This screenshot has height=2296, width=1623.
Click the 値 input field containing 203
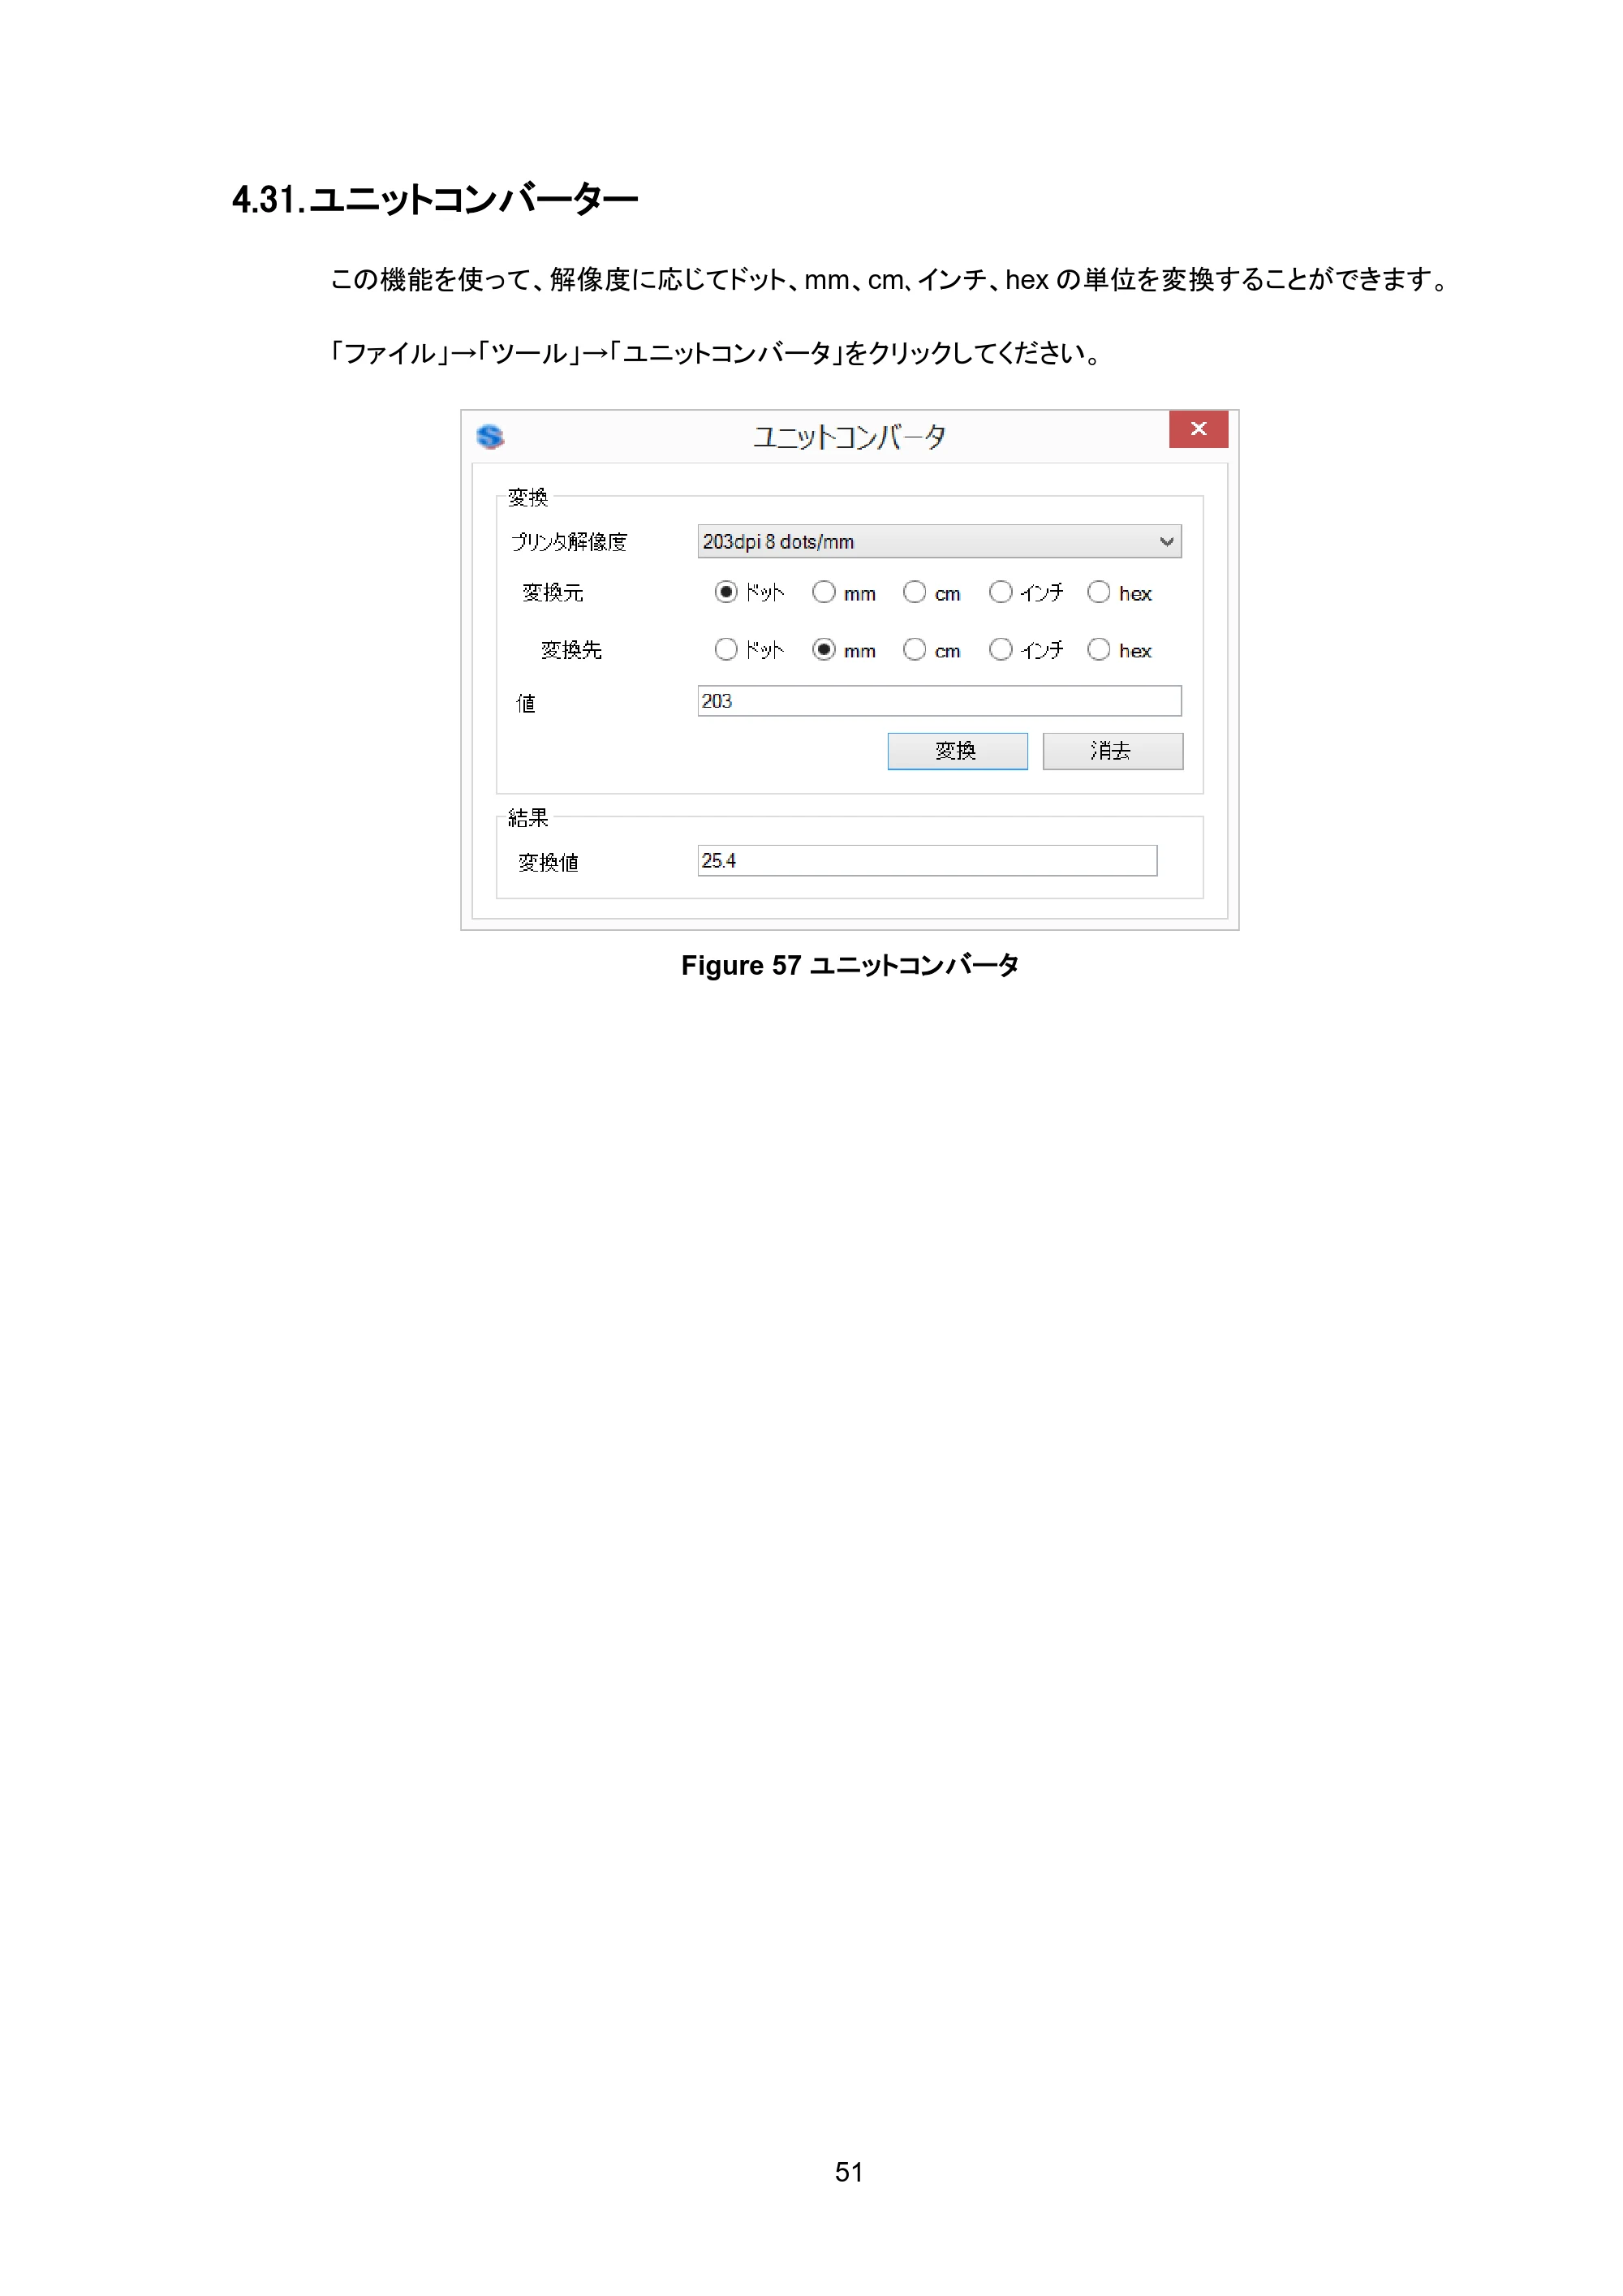point(938,701)
